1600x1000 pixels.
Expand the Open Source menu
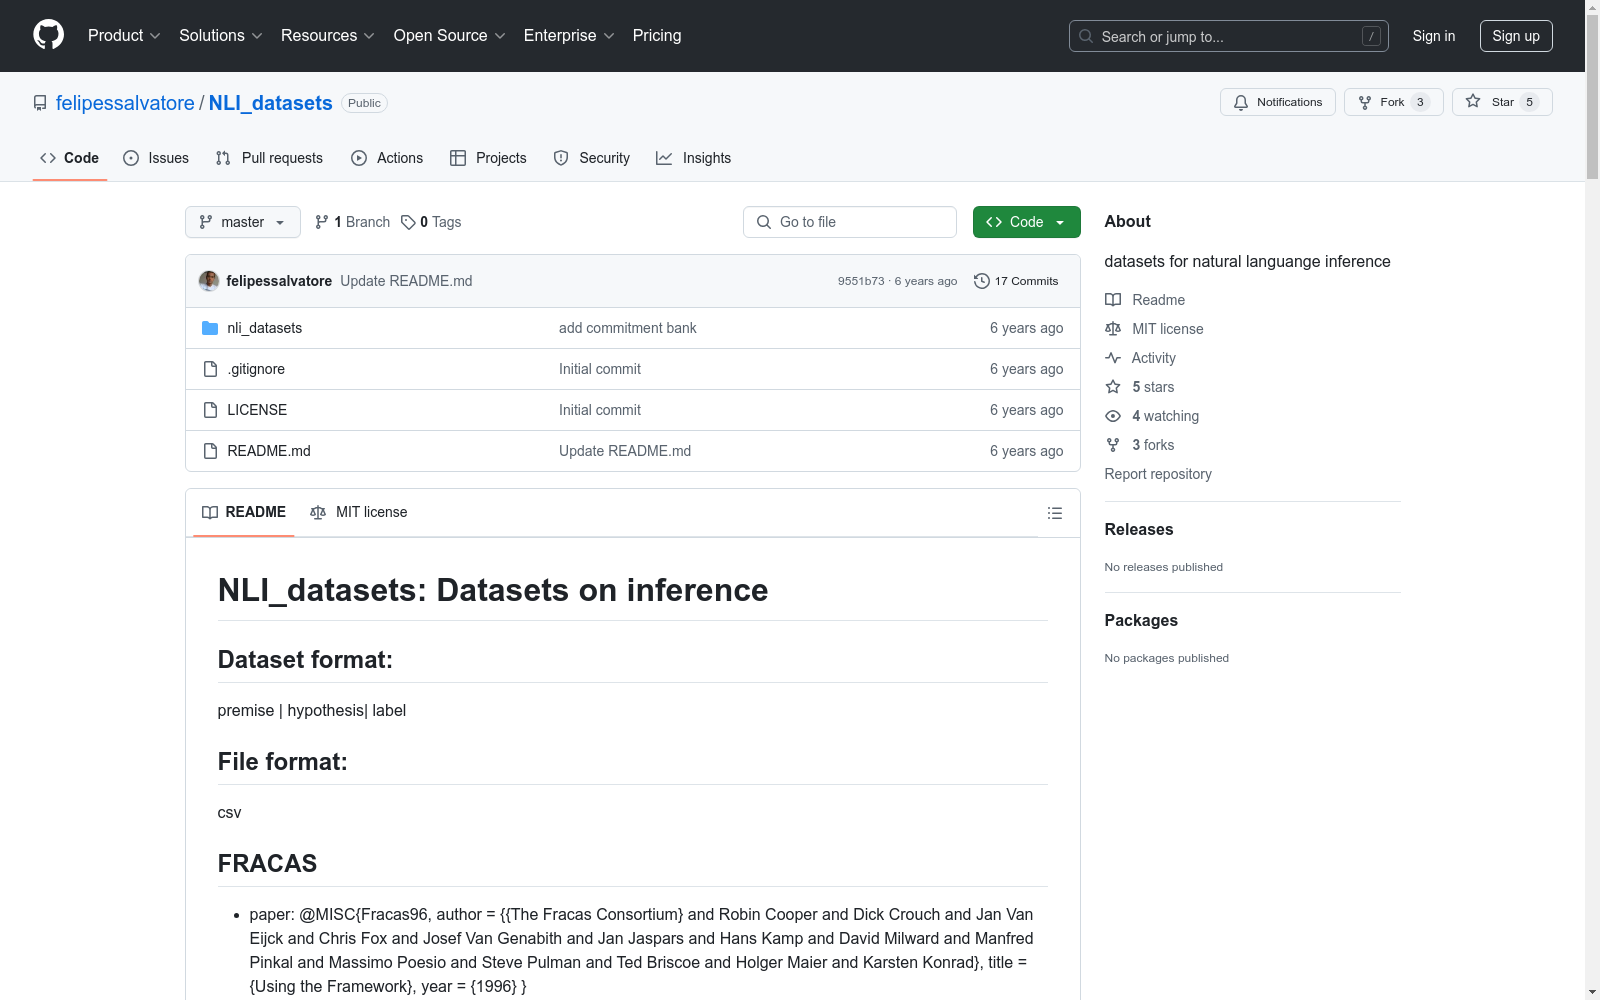450,36
